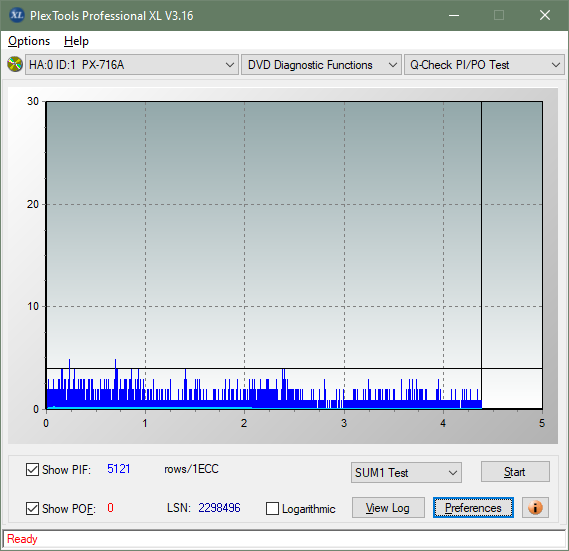Click the PlexTools XL logo icon
This screenshot has width=569, height=551.
click(16, 15)
